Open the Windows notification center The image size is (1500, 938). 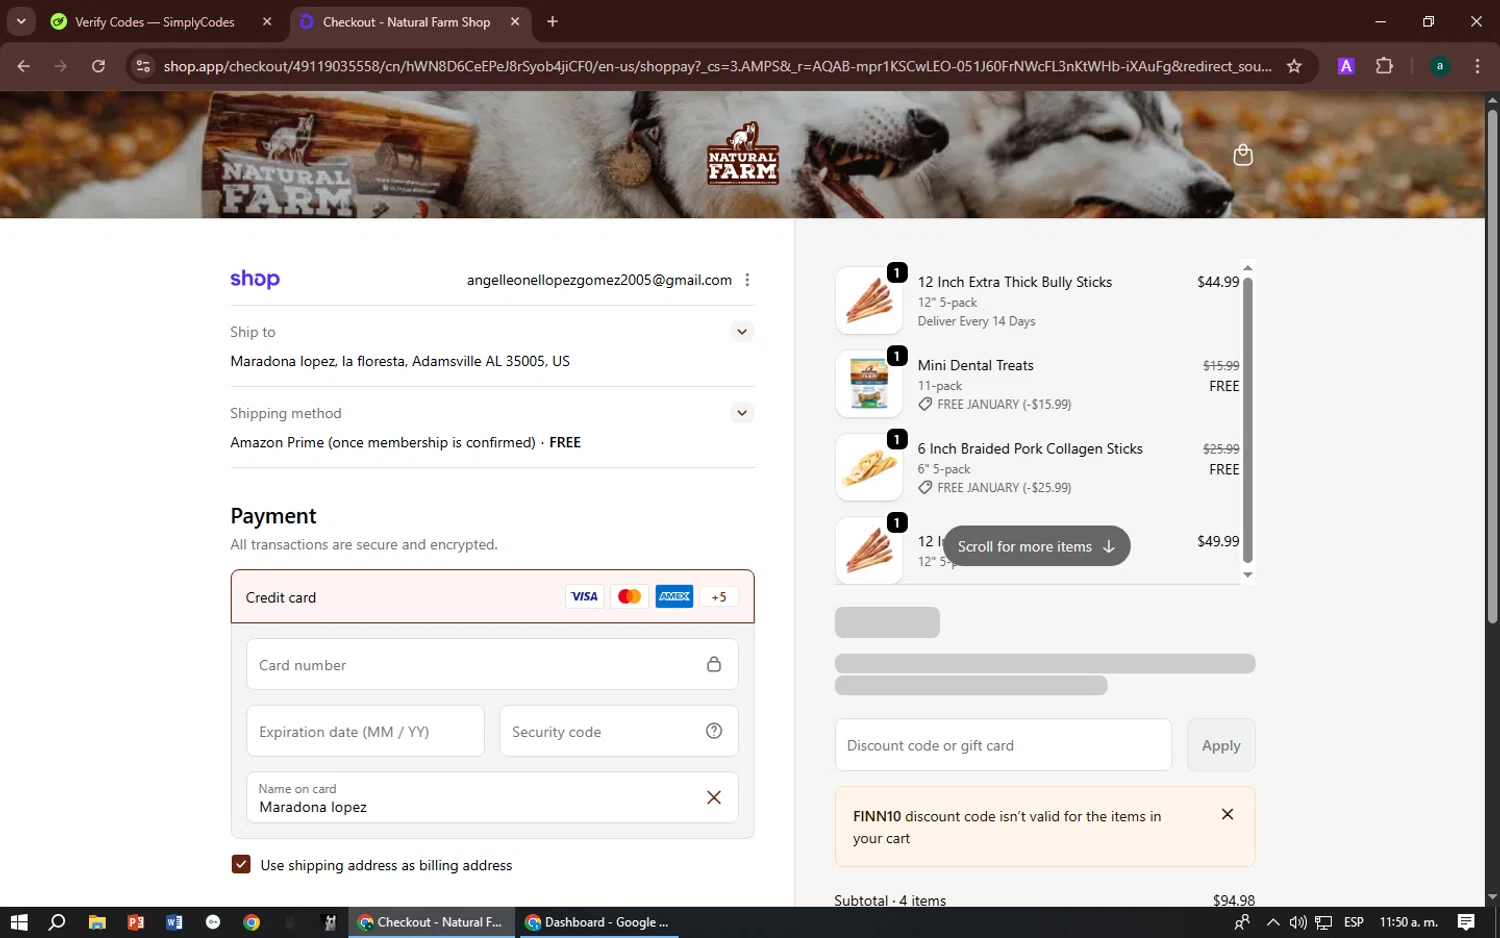1466,922
